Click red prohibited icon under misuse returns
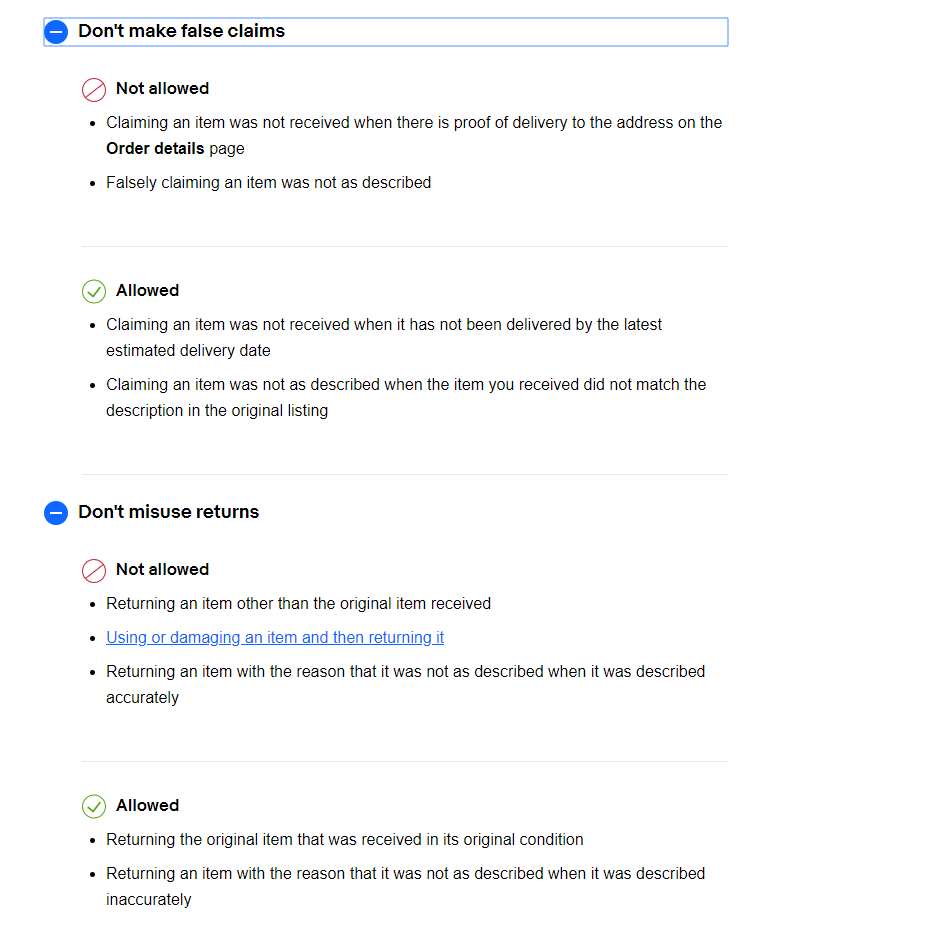Screen dimensions: 942x925 (94, 570)
